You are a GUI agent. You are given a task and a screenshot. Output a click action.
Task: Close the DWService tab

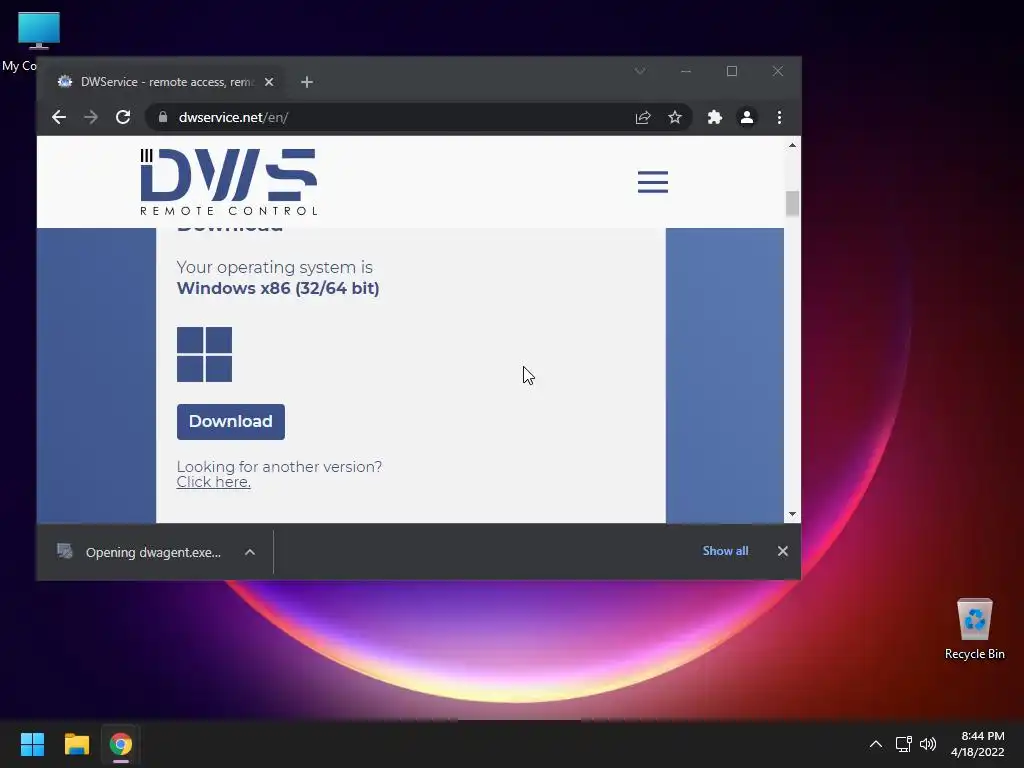(x=269, y=82)
